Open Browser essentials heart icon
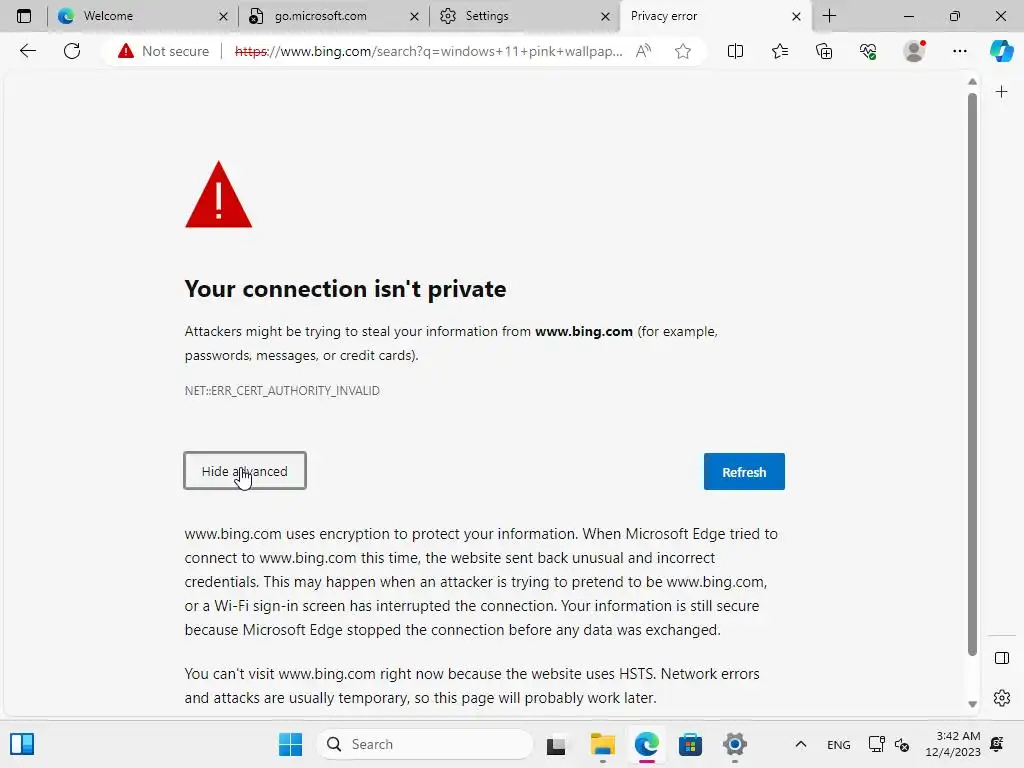1024x768 pixels. [x=868, y=51]
